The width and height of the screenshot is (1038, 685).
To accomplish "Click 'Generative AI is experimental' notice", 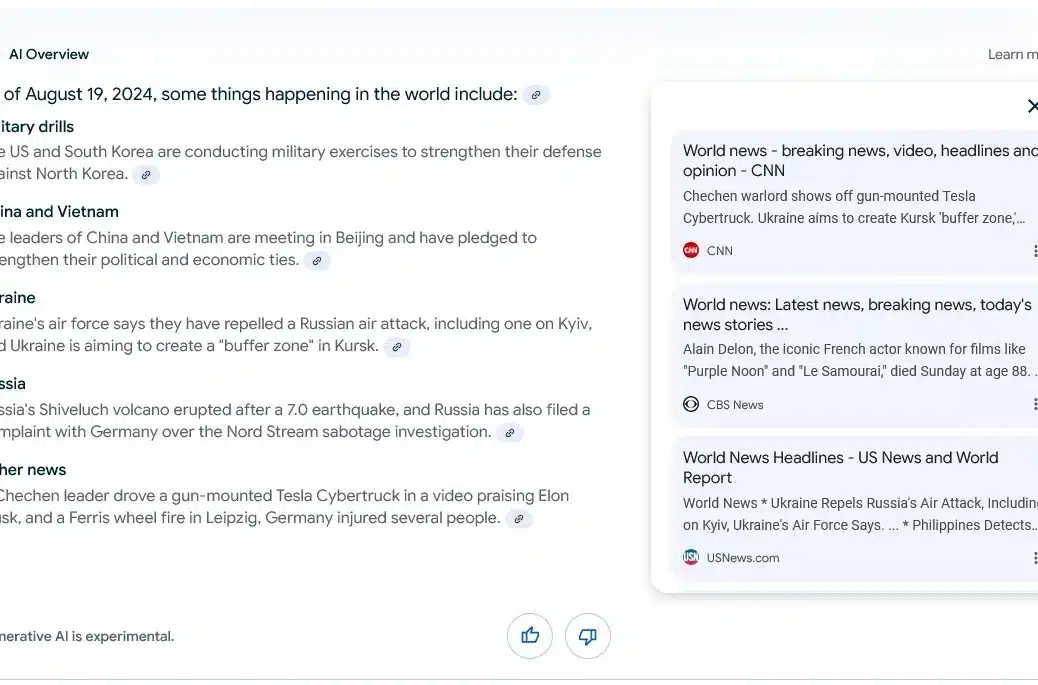I will 87,636.
